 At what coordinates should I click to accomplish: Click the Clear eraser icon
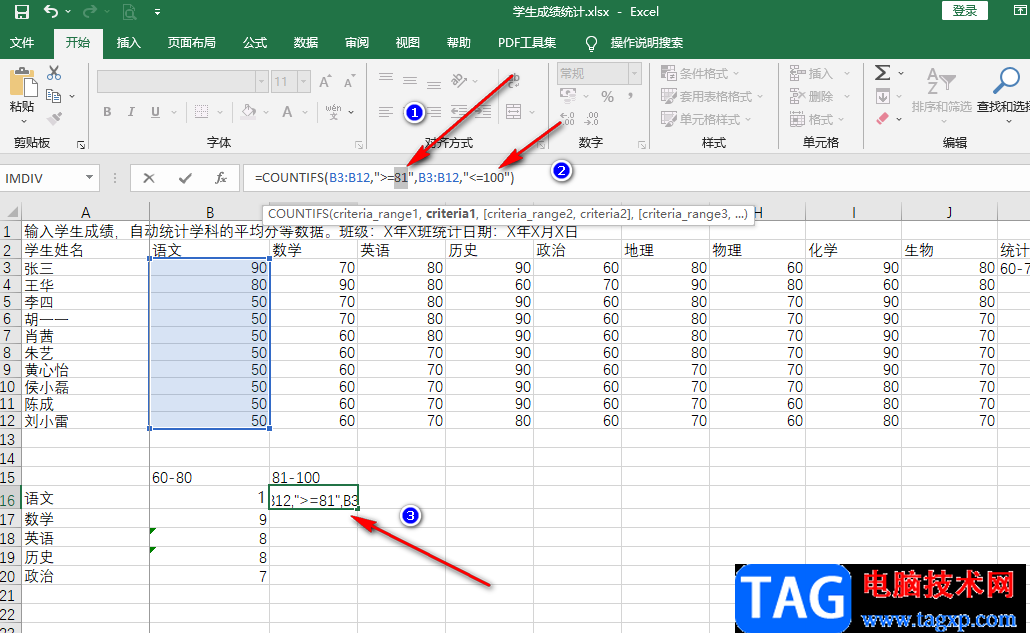click(883, 119)
